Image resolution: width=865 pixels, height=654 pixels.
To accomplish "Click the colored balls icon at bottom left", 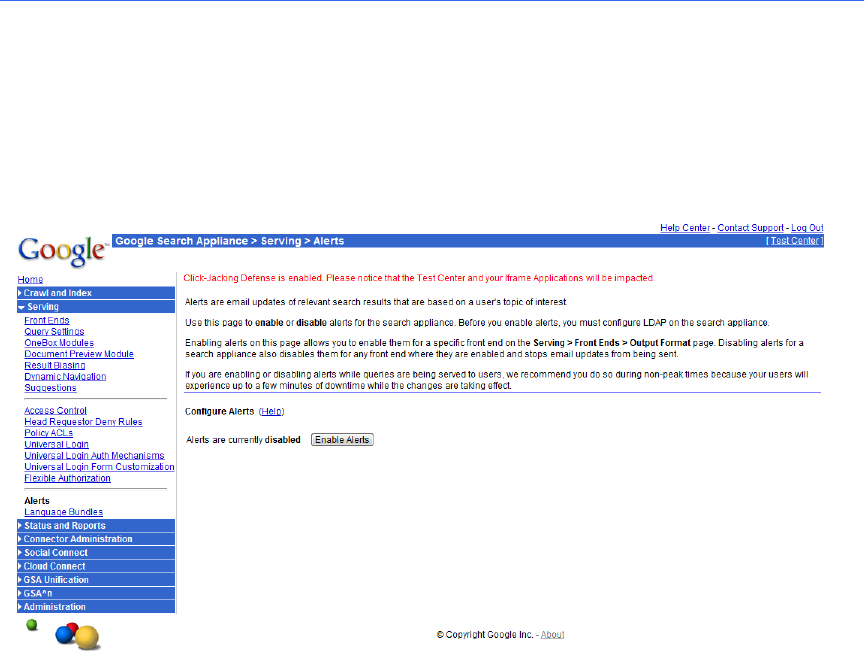I will tap(77, 637).
